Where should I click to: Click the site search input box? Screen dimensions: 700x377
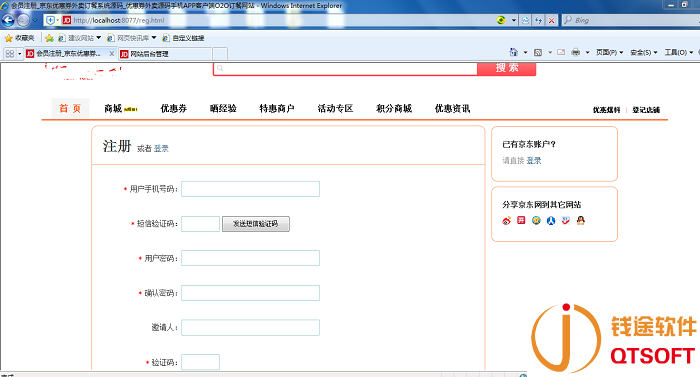(346, 68)
